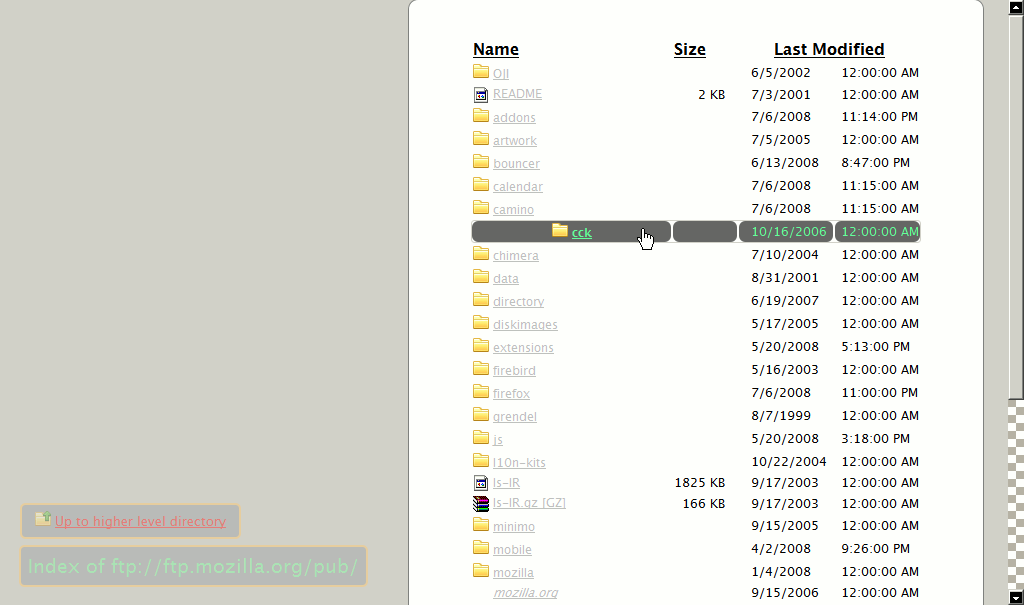This screenshot has width=1024, height=605.
Task: Click the 166 KB size value
Action: coord(703,504)
